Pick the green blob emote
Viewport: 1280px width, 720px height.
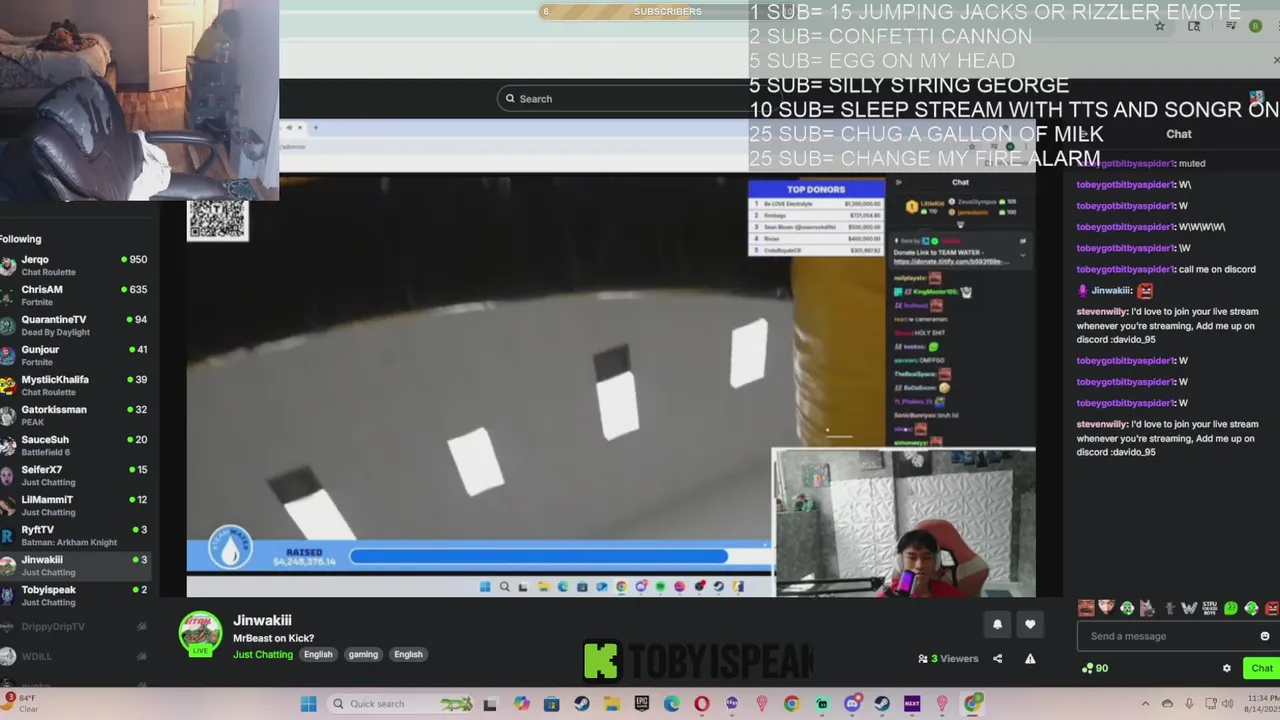coord(1230,608)
